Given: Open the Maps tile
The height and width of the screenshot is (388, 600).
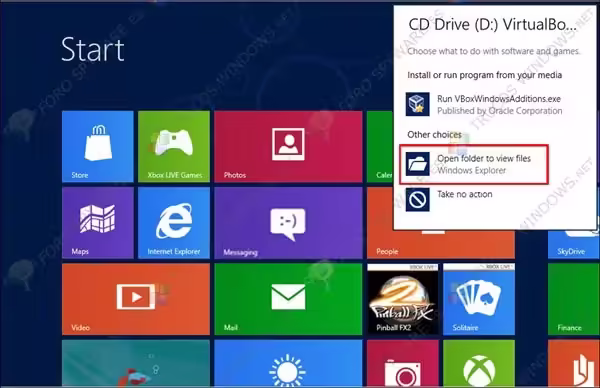Looking at the screenshot, I should point(98,223).
